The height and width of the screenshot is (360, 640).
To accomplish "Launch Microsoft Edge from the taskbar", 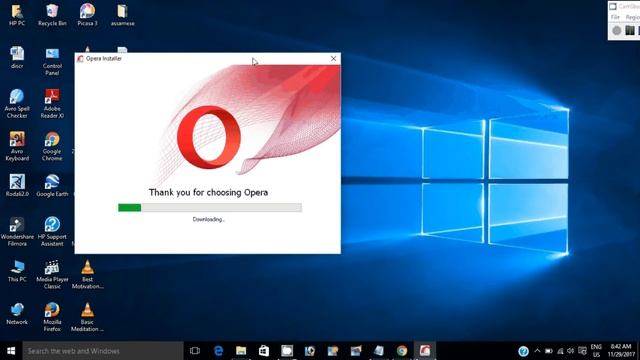I will click(218, 351).
